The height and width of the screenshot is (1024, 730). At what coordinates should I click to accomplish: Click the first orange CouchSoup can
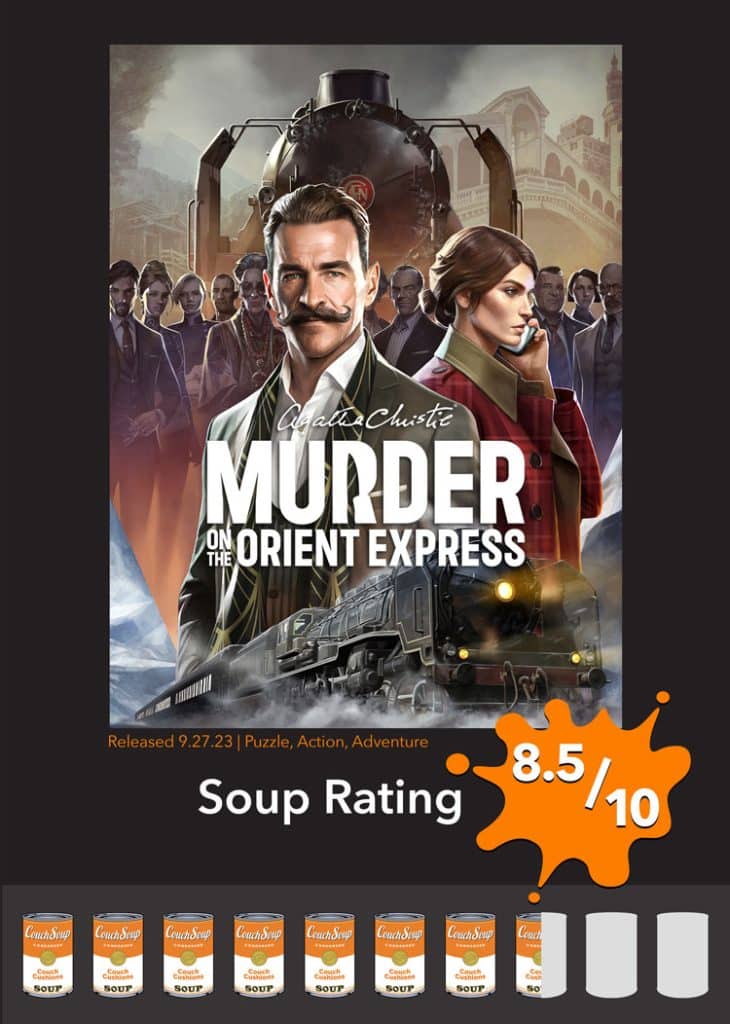(x=48, y=955)
